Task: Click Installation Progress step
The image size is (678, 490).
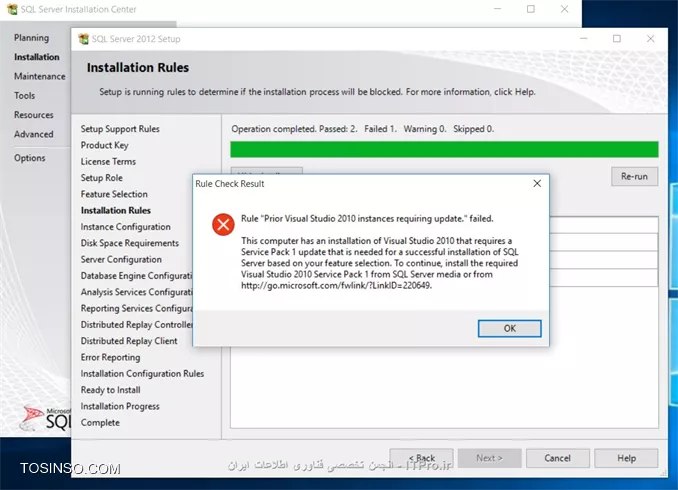Action: click(x=120, y=407)
